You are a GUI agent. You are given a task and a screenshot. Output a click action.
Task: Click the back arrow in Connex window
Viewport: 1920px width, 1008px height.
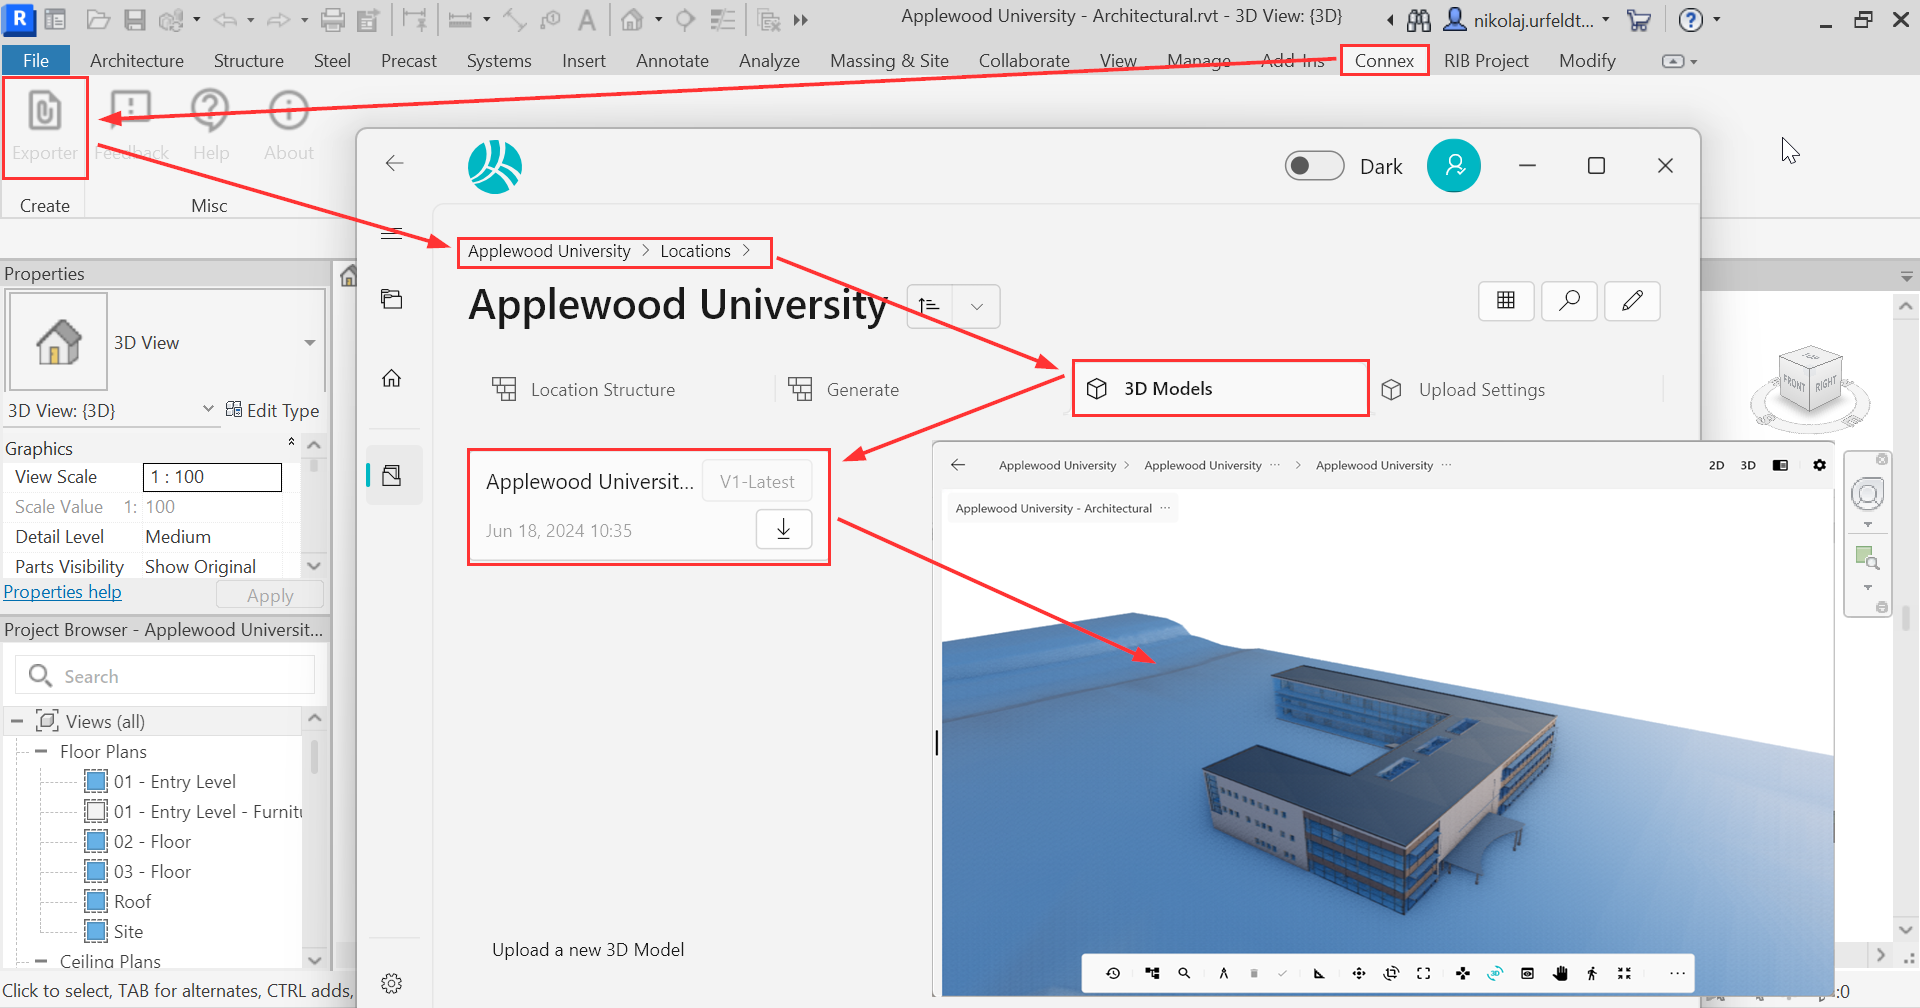coord(395,164)
